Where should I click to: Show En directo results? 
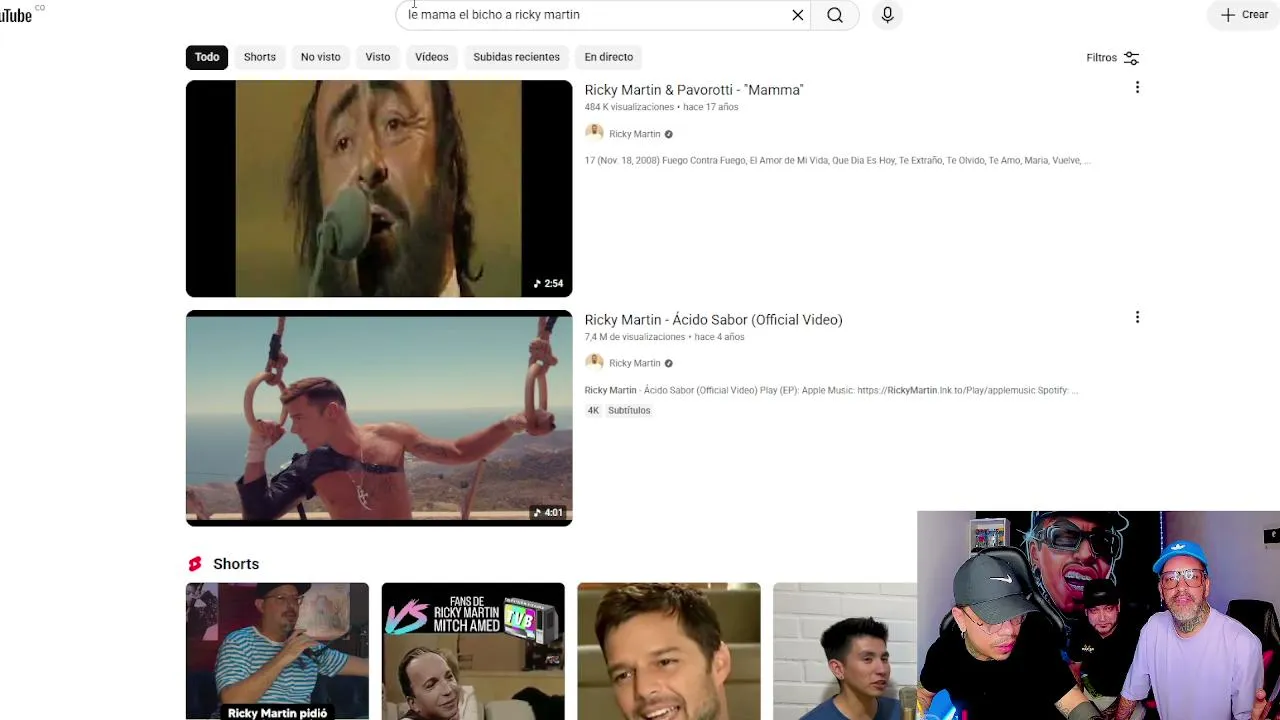(x=609, y=57)
